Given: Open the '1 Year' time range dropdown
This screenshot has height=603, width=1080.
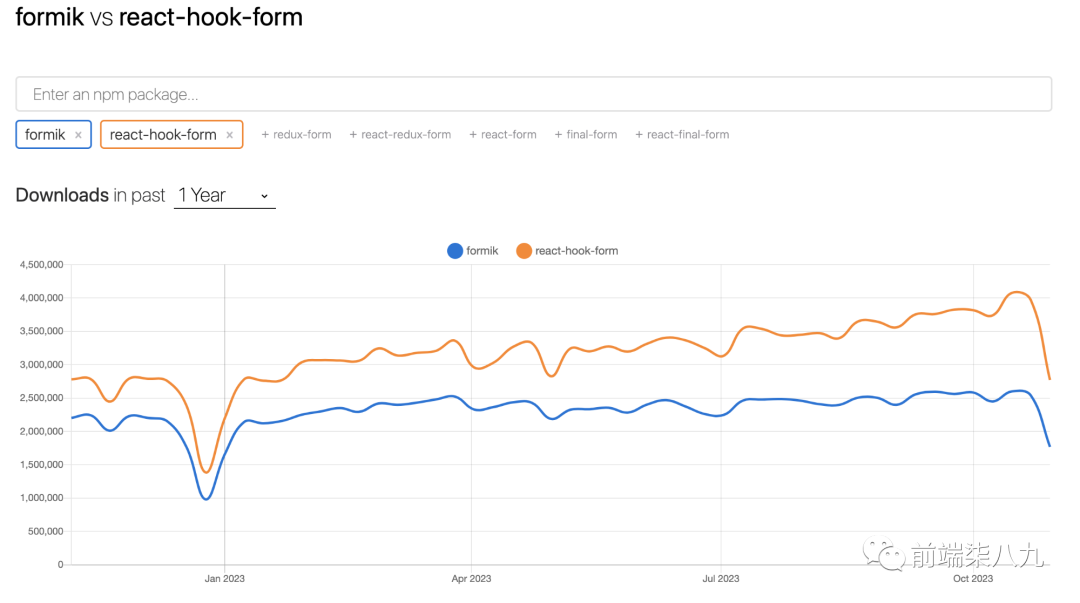Looking at the screenshot, I should [225, 196].
